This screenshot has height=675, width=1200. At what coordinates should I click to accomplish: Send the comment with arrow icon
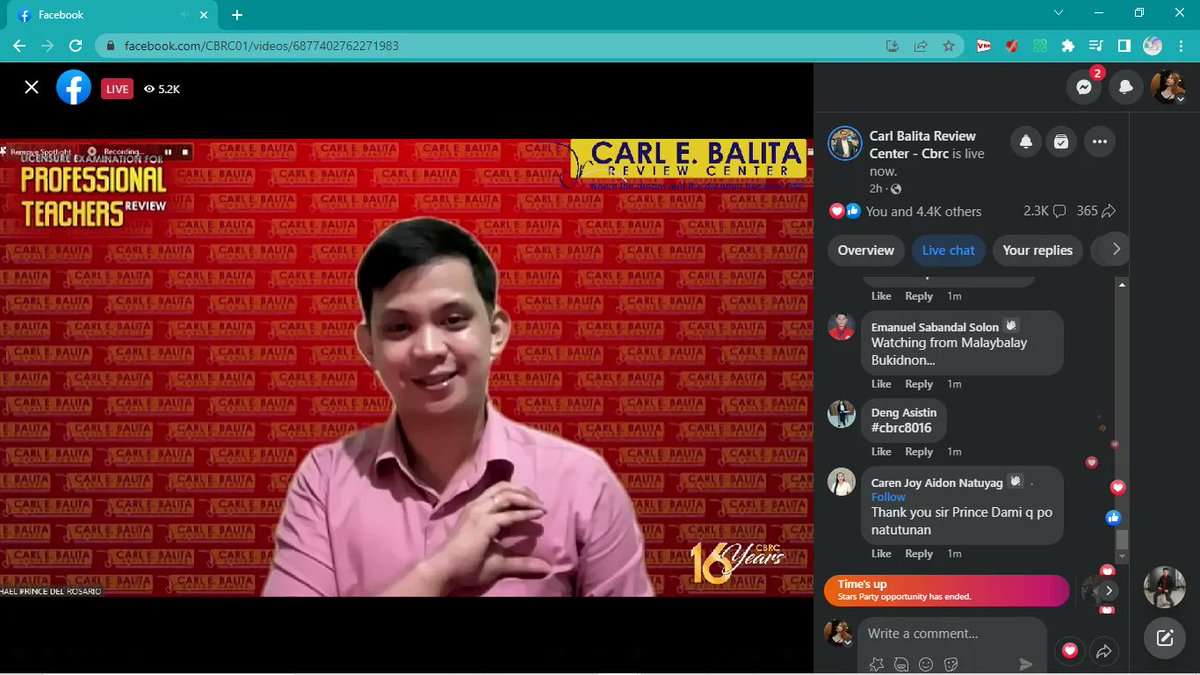1025,664
